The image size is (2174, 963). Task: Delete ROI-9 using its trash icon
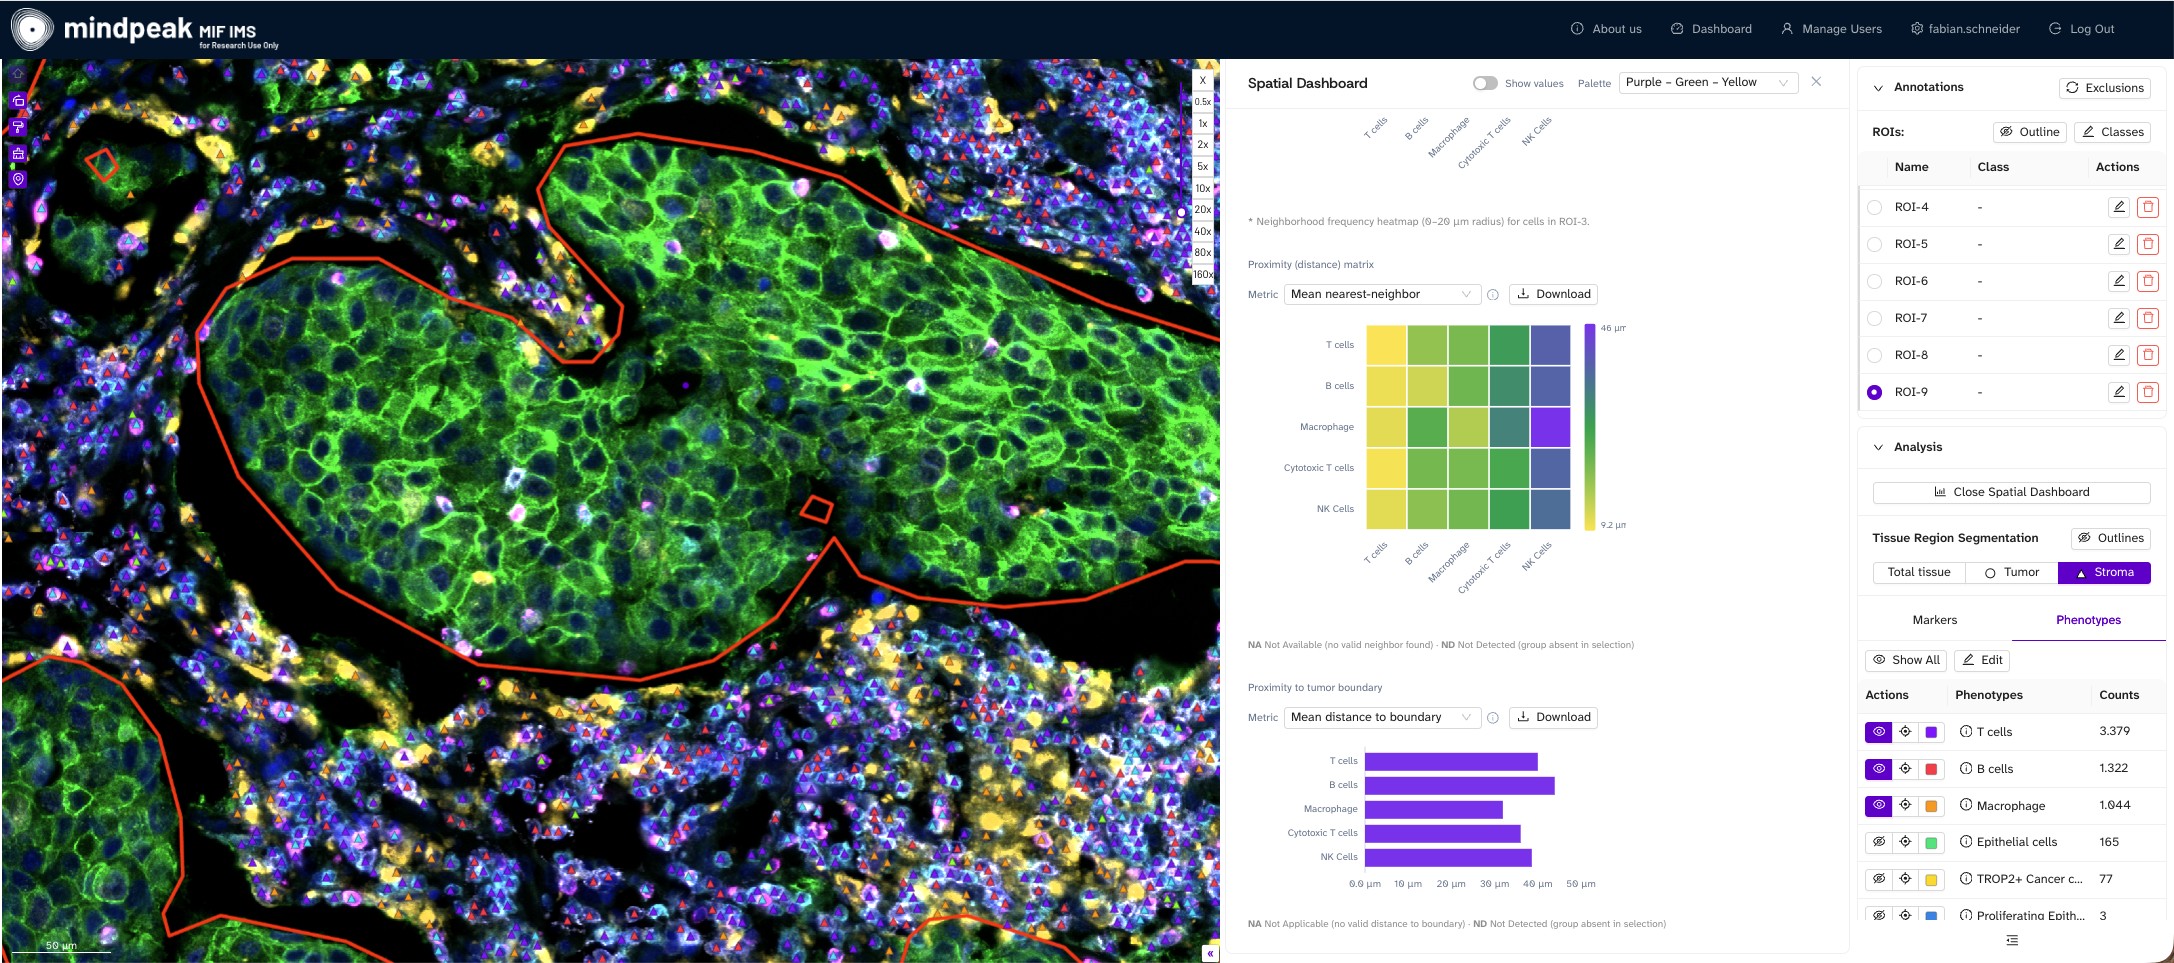coord(2147,392)
